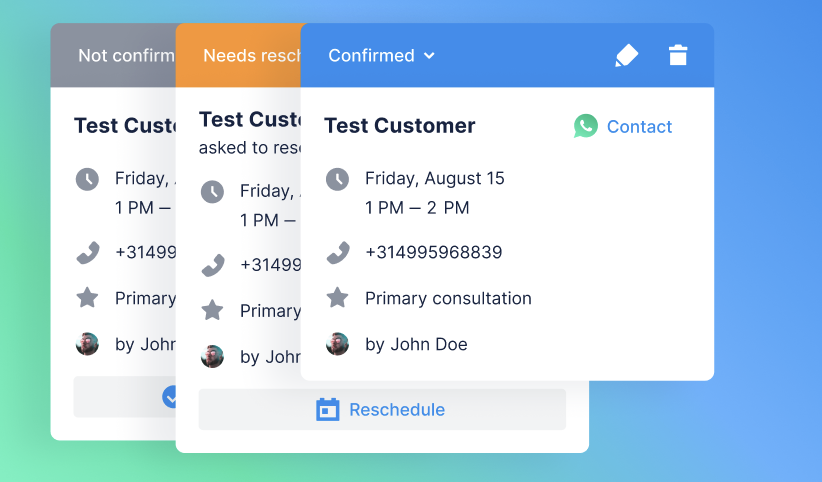The height and width of the screenshot is (482, 822).
Task: Open the Confirmed status dropdown
Action: coord(381,56)
